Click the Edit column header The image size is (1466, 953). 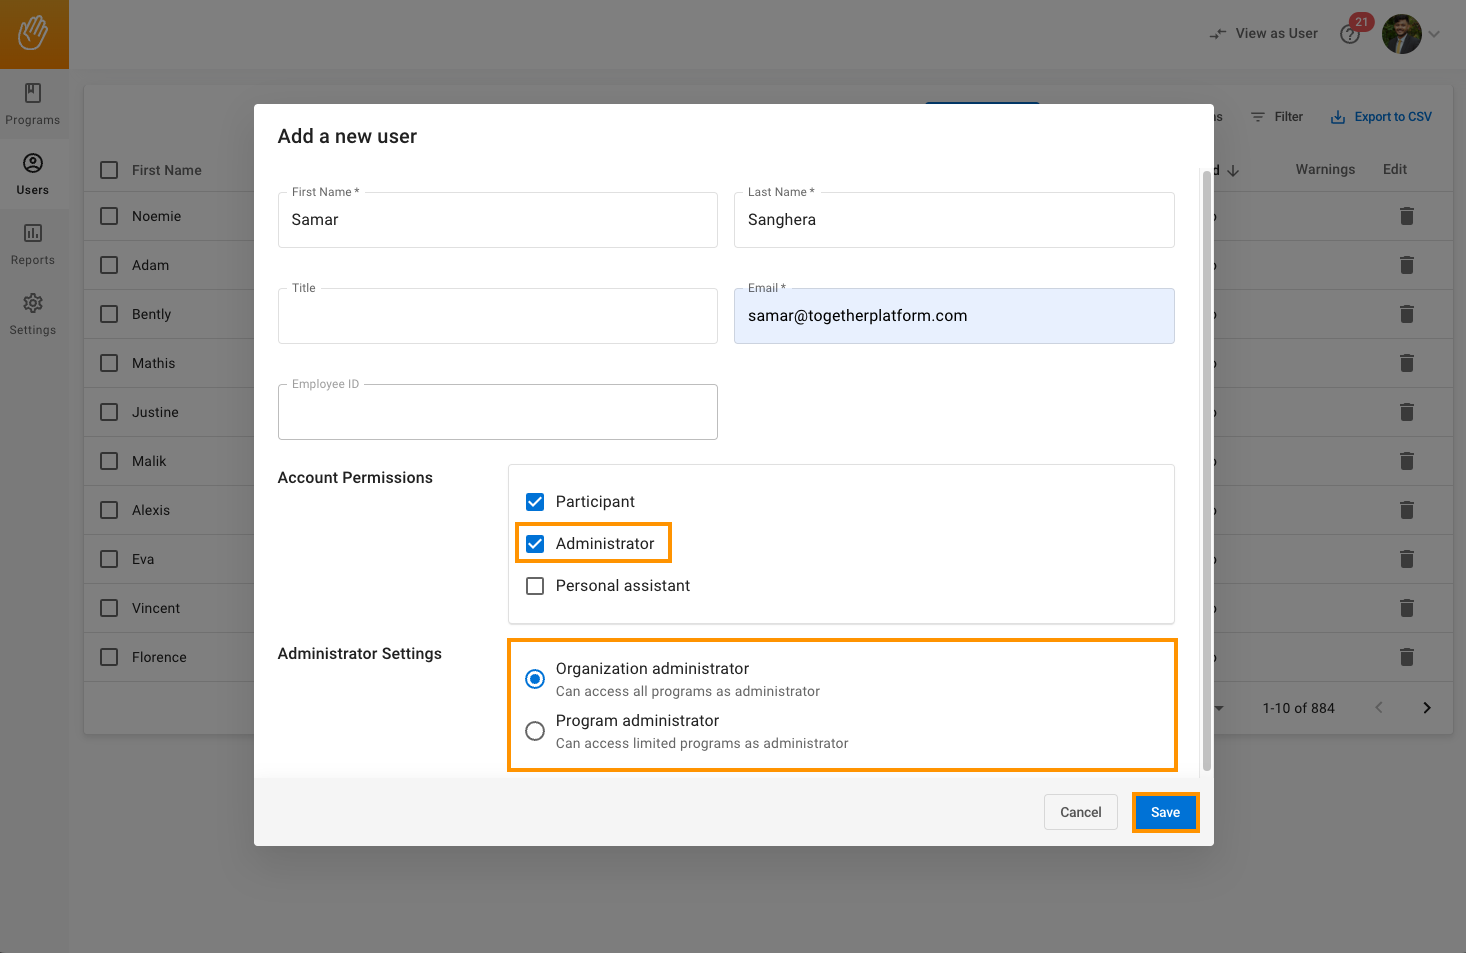click(1395, 170)
